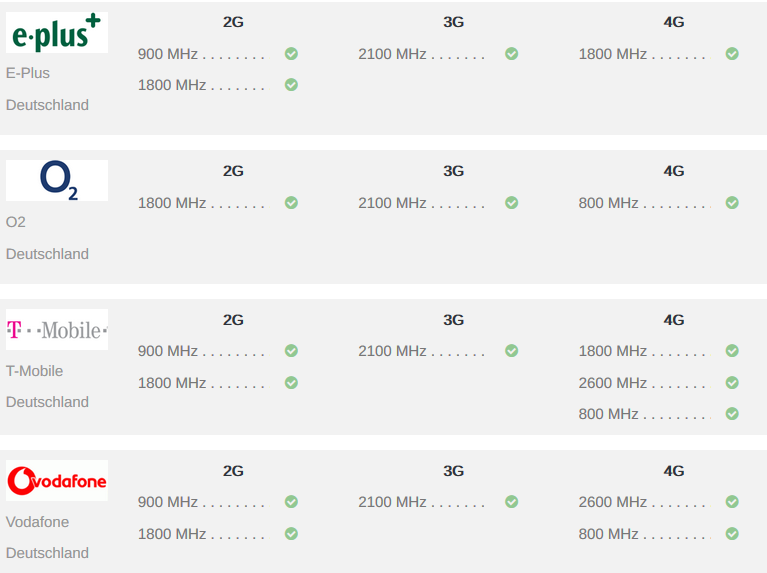Click the E-Plus carrier name text
The height and width of the screenshot is (573, 767).
(x=28, y=73)
